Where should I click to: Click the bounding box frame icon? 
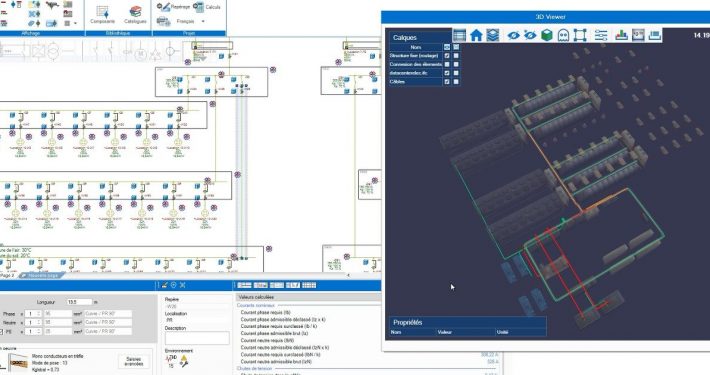point(580,35)
